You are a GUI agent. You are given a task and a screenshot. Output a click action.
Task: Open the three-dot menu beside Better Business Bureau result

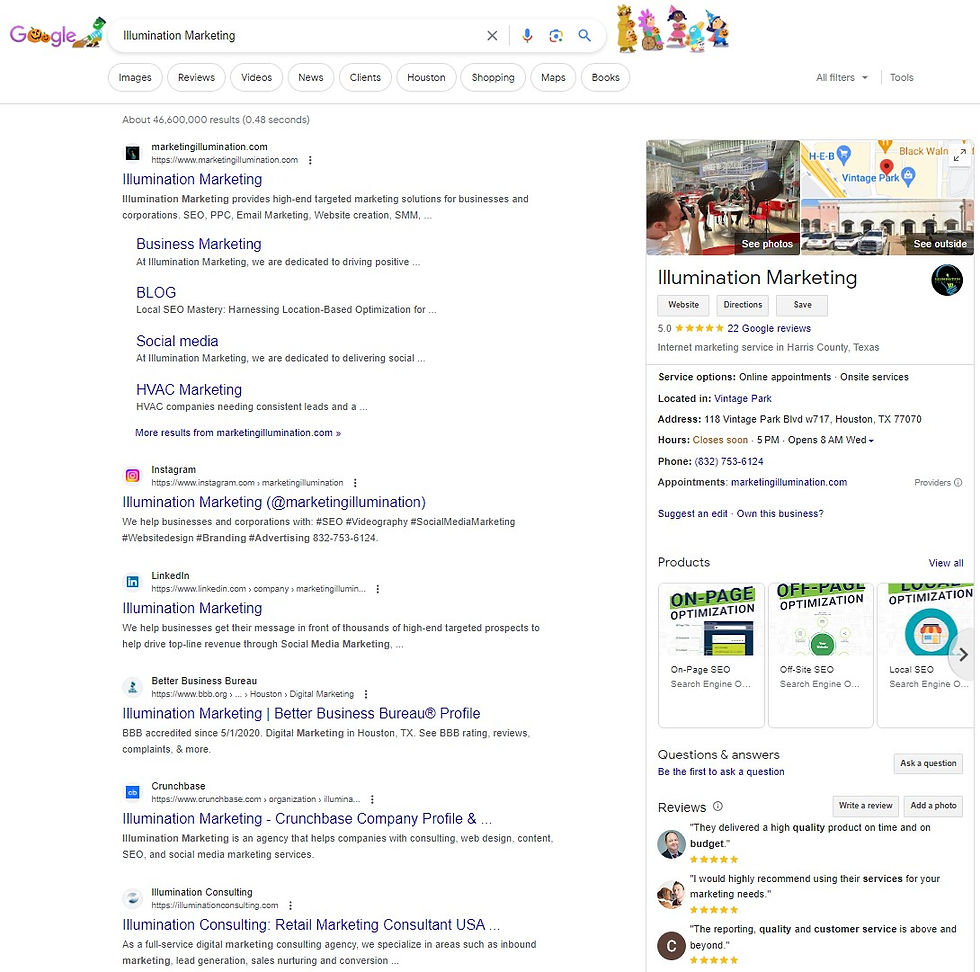[x=366, y=694]
